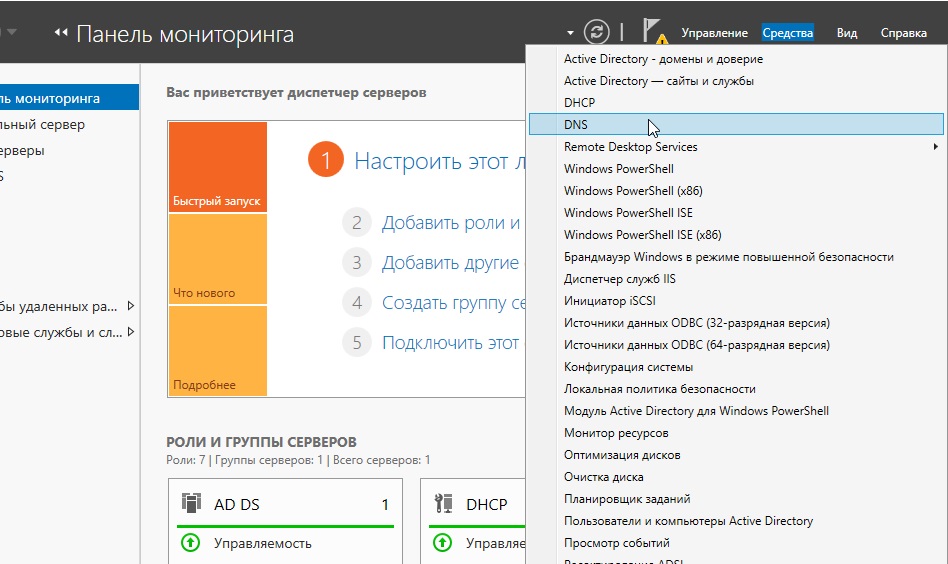
Task: Click Подключить этот сервер link
Action: [x=450, y=343]
